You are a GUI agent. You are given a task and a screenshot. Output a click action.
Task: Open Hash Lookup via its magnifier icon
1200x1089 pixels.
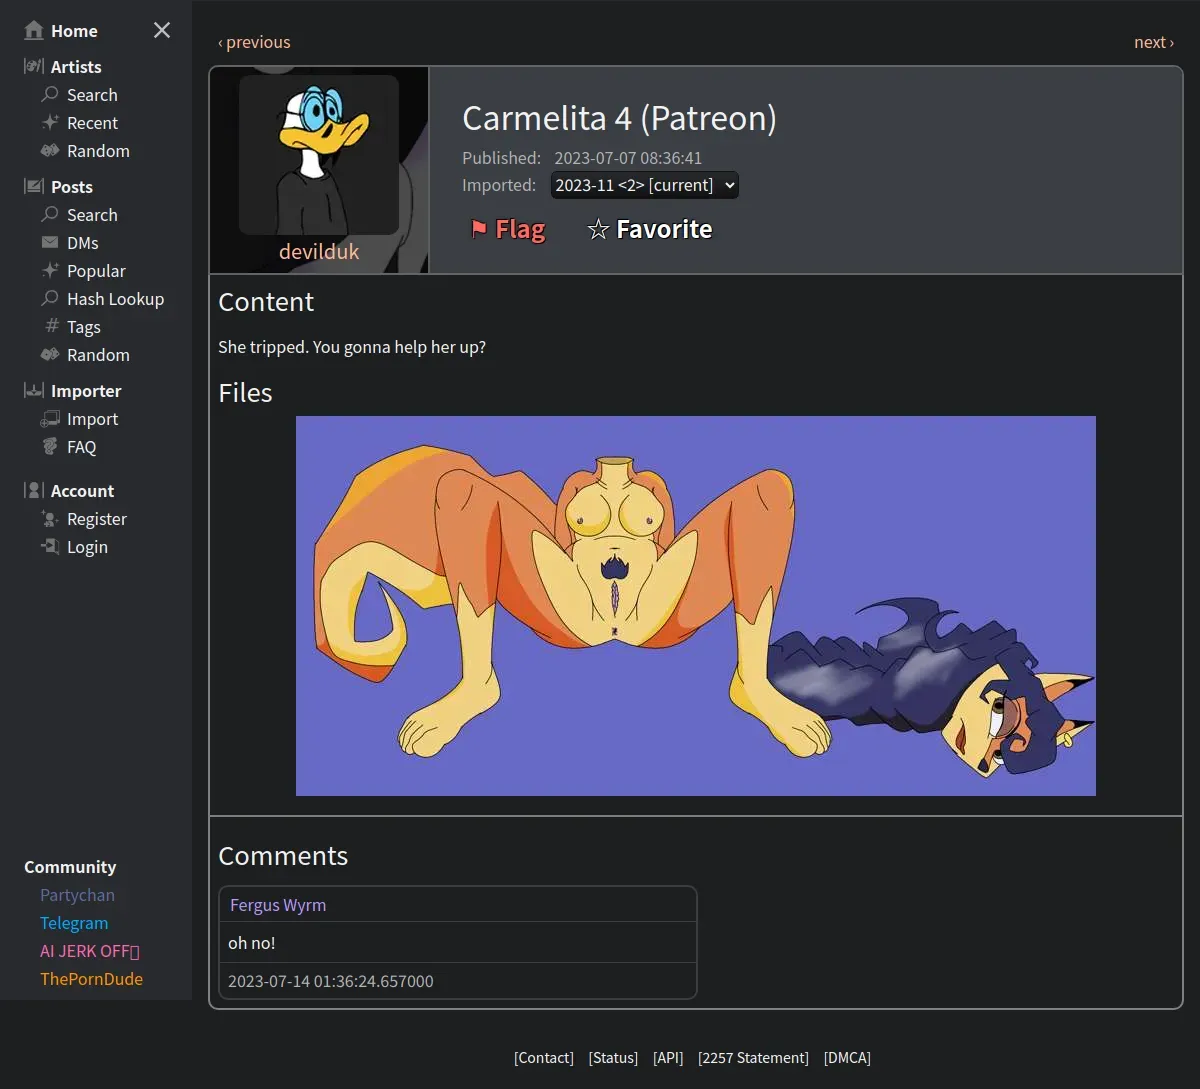tap(50, 299)
